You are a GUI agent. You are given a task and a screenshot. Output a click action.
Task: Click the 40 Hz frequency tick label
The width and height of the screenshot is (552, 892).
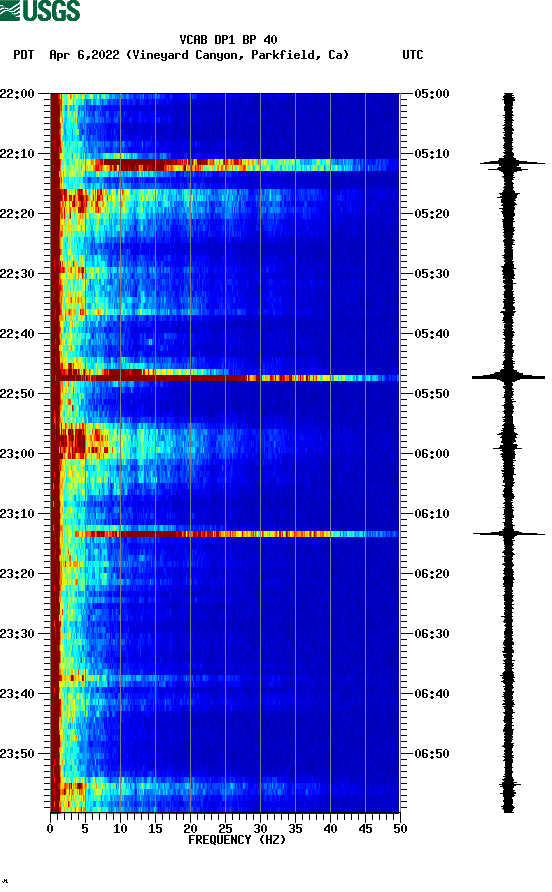click(330, 829)
